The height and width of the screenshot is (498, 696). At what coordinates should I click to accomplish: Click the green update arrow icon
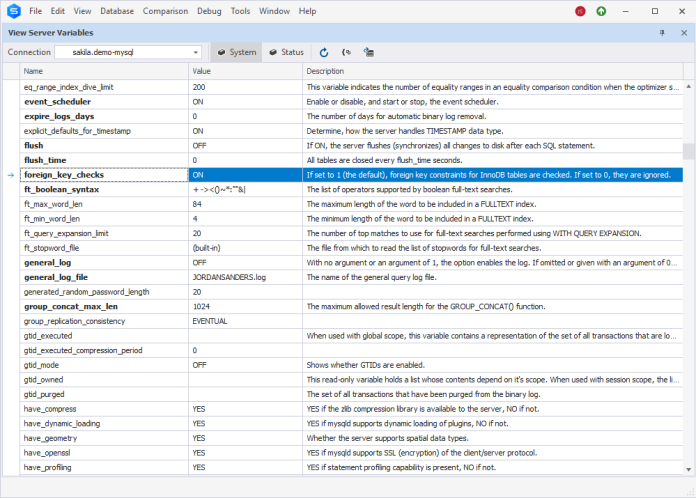pyautogui.click(x=601, y=11)
